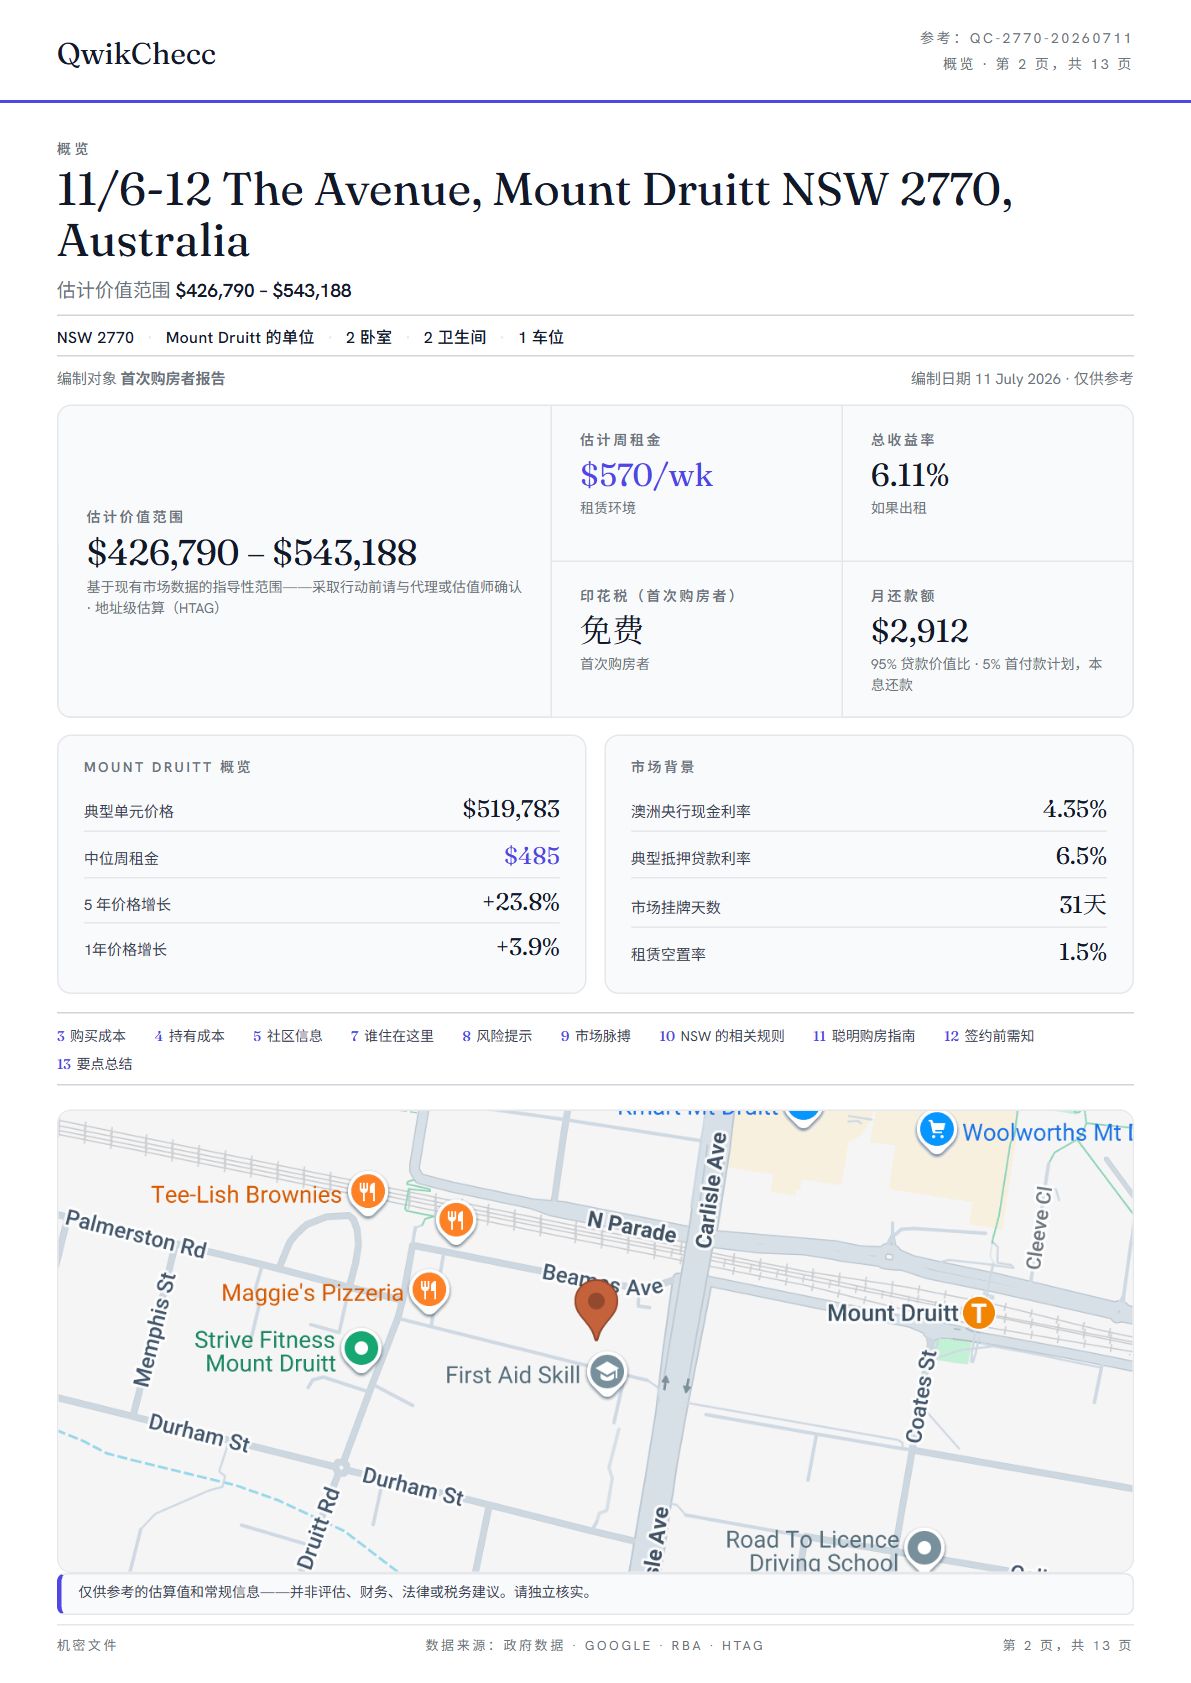The image size is (1191, 1683).
Task: Click the $2,912 monthly repayment value
Action: [x=919, y=631]
